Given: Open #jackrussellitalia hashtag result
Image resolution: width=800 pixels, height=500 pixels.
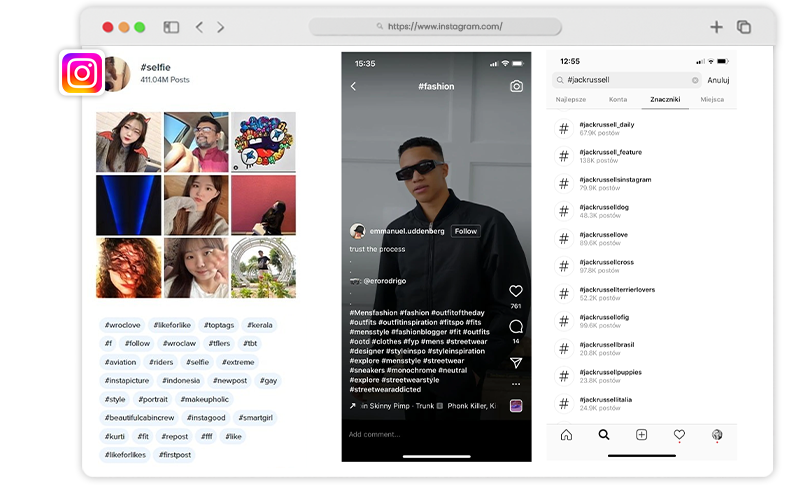Looking at the screenshot, I should click(x=642, y=404).
